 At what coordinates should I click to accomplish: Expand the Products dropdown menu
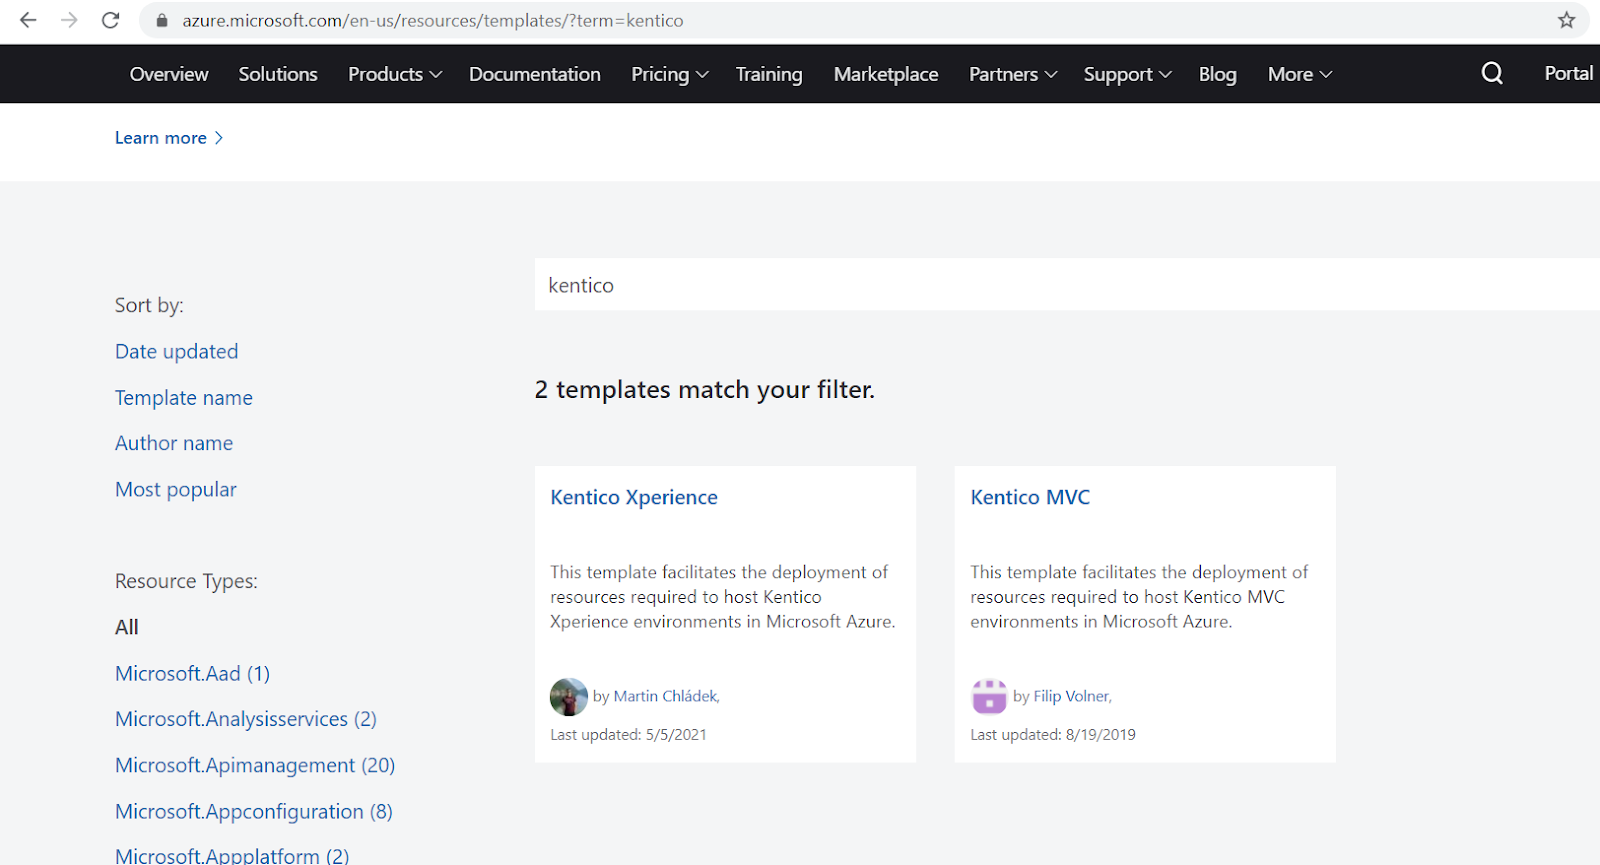pos(395,74)
